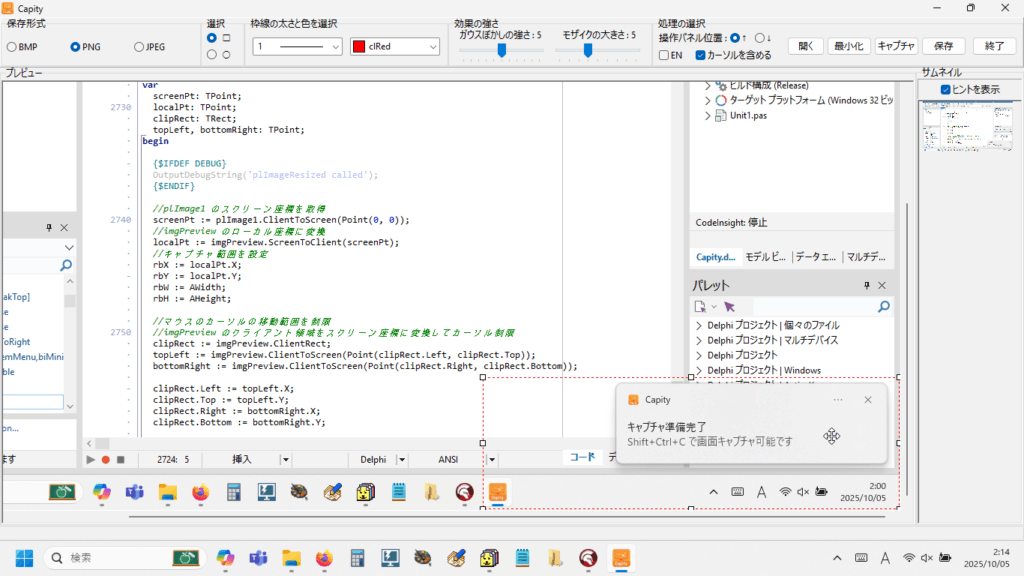Open the clRed color dropdown
The height and width of the screenshot is (576, 1024).
point(432,47)
